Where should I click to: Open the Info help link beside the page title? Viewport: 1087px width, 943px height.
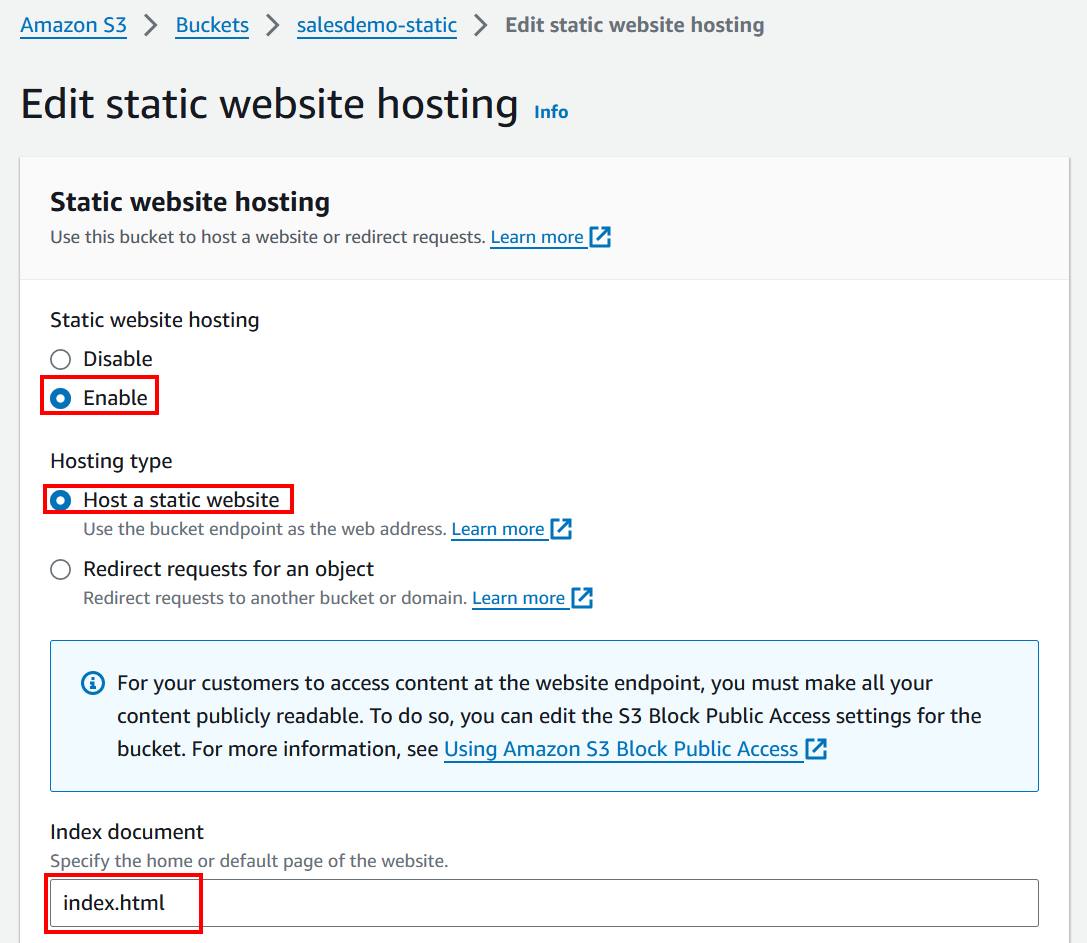pyautogui.click(x=550, y=112)
